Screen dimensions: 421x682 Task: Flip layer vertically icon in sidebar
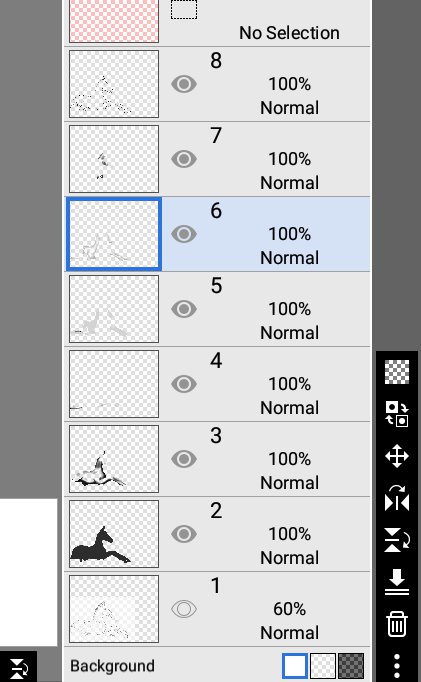point(397,540)
